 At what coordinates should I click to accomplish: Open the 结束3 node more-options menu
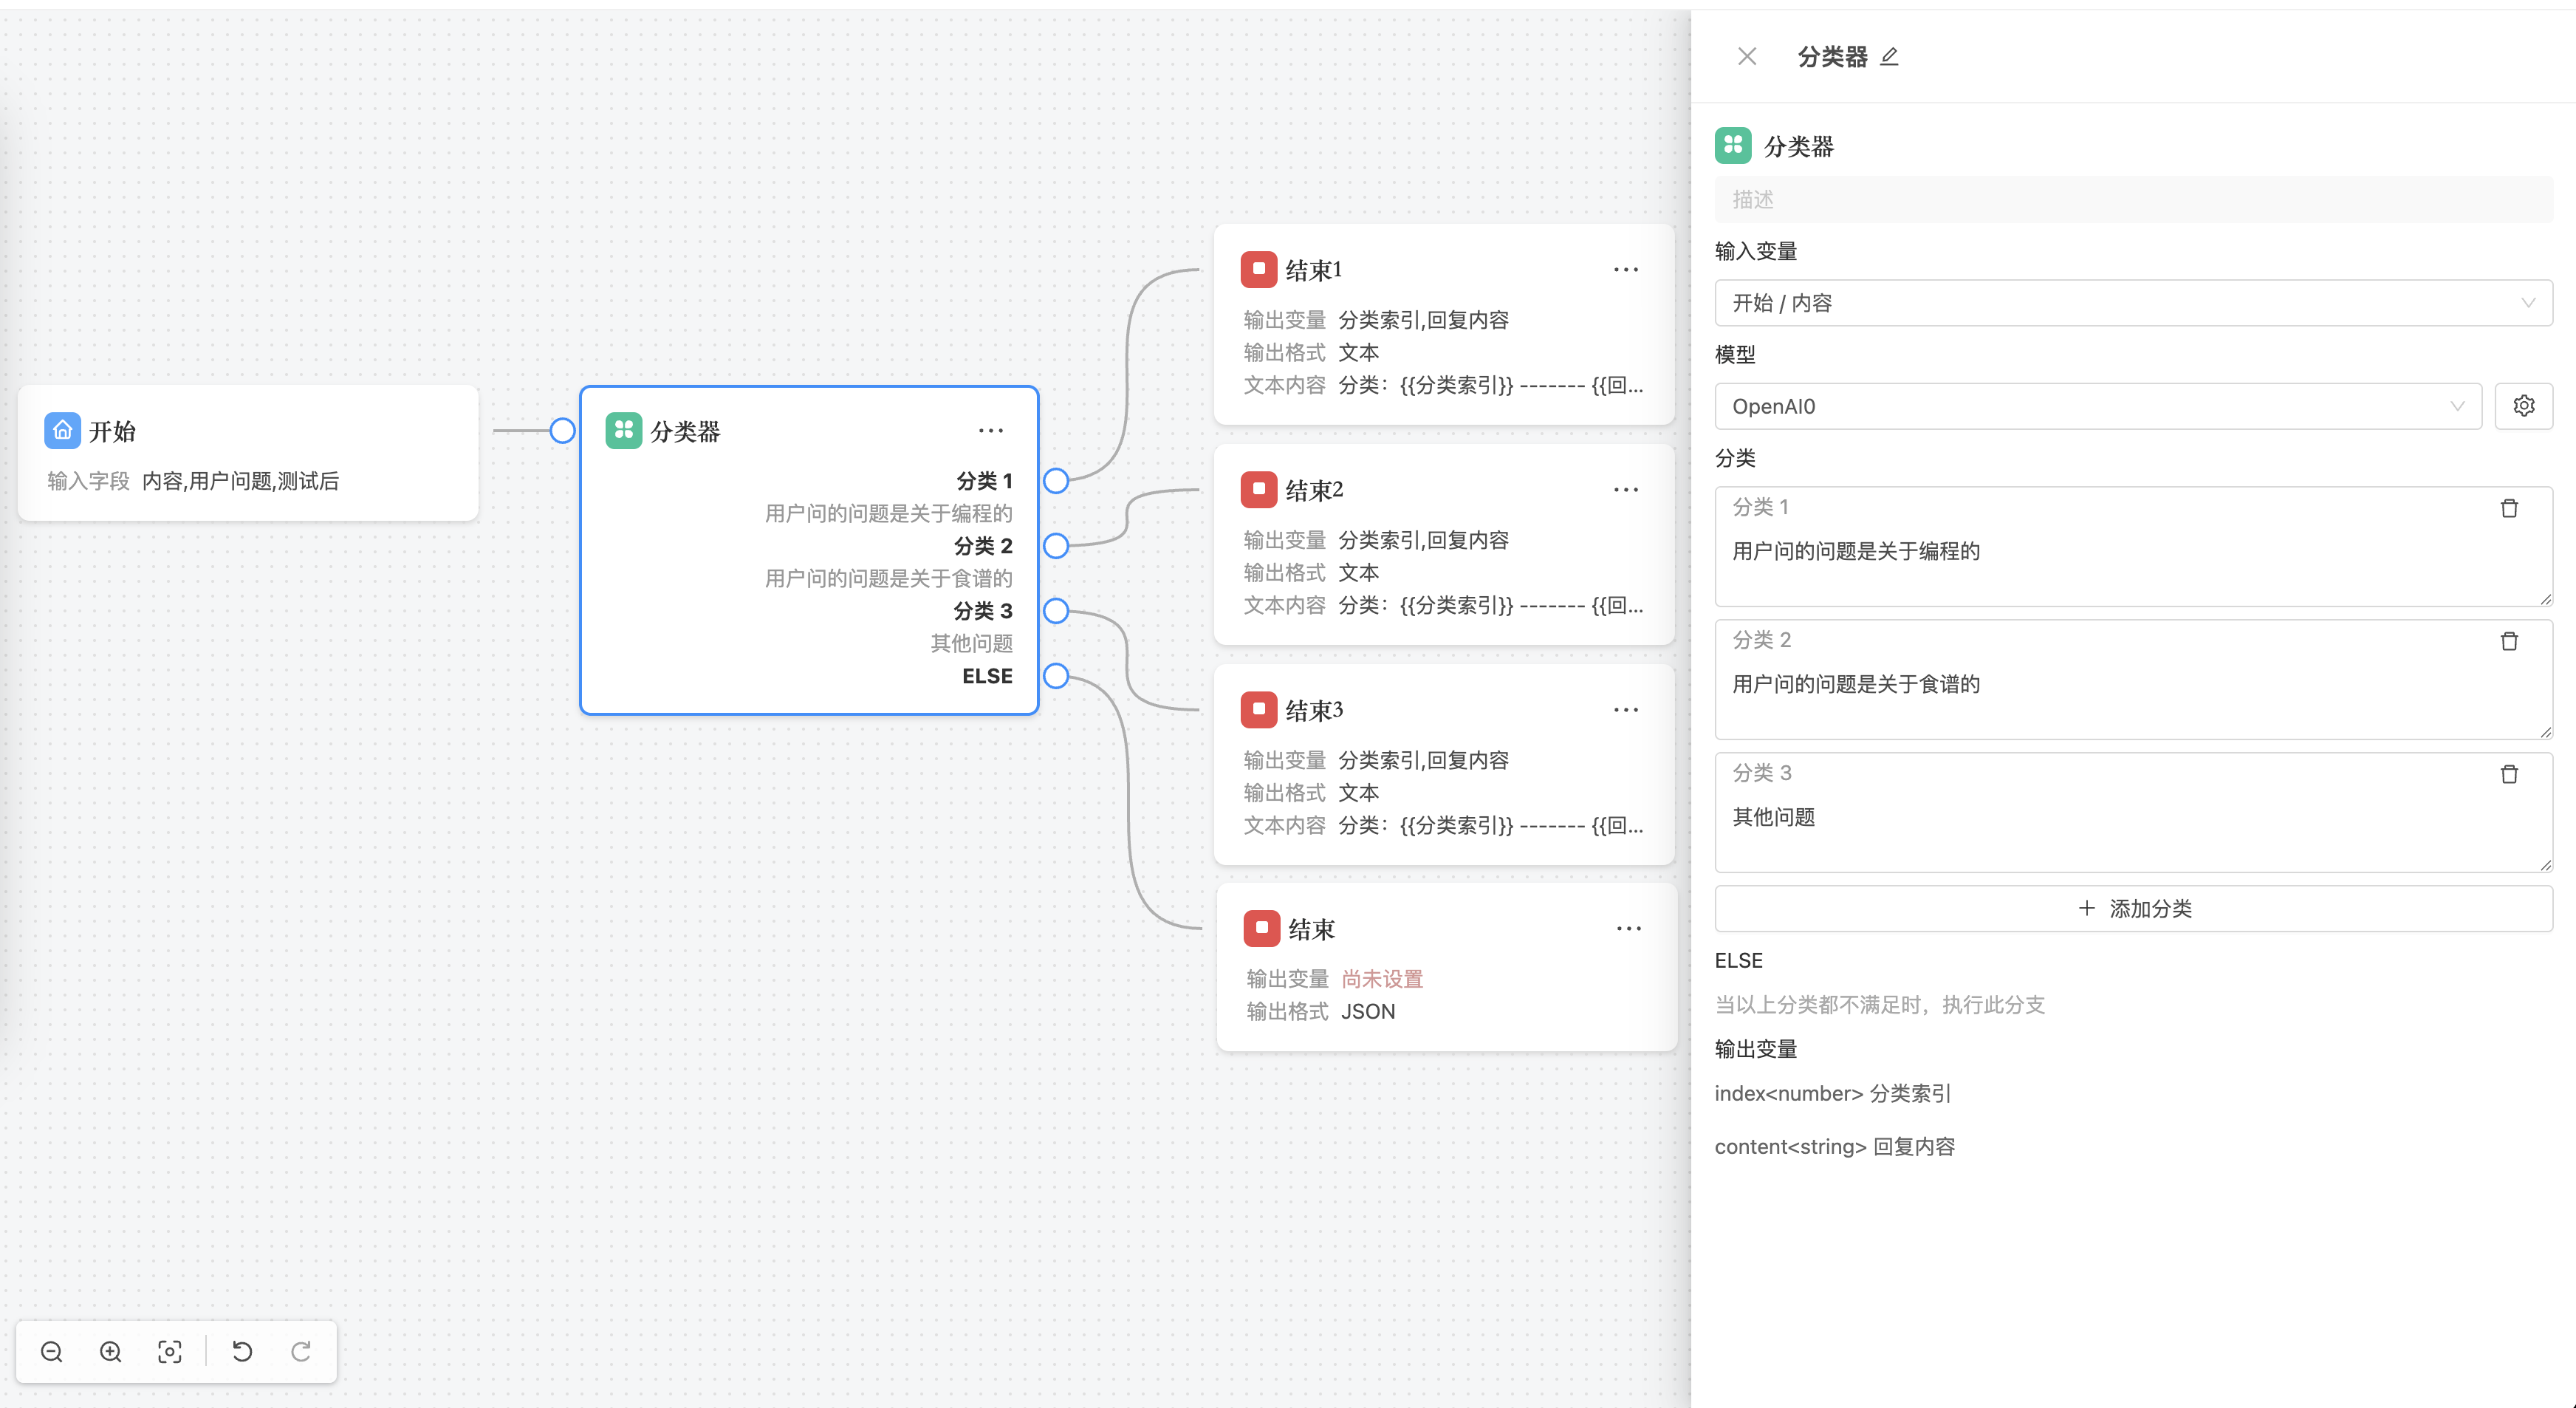tap(1626, 710)
